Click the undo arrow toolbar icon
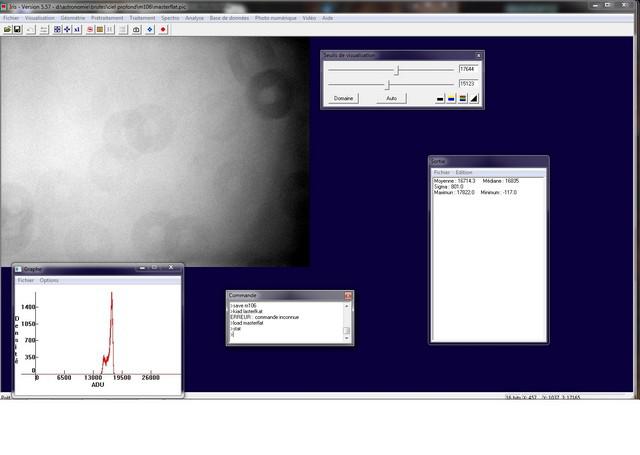The height and width of the screenshot is (455, 640). (31, 29)
